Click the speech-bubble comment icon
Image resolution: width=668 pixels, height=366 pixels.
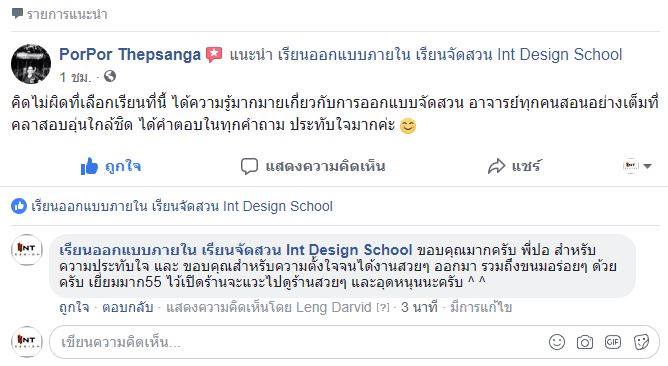coord(249,166)
